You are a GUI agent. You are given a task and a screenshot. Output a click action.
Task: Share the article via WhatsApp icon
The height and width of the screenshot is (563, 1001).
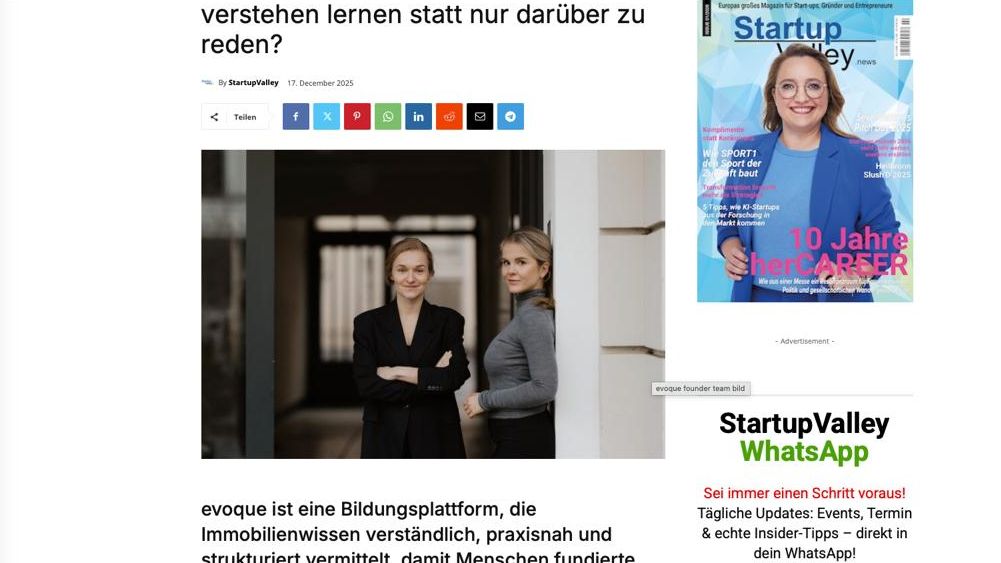click(x=388, y=116)
